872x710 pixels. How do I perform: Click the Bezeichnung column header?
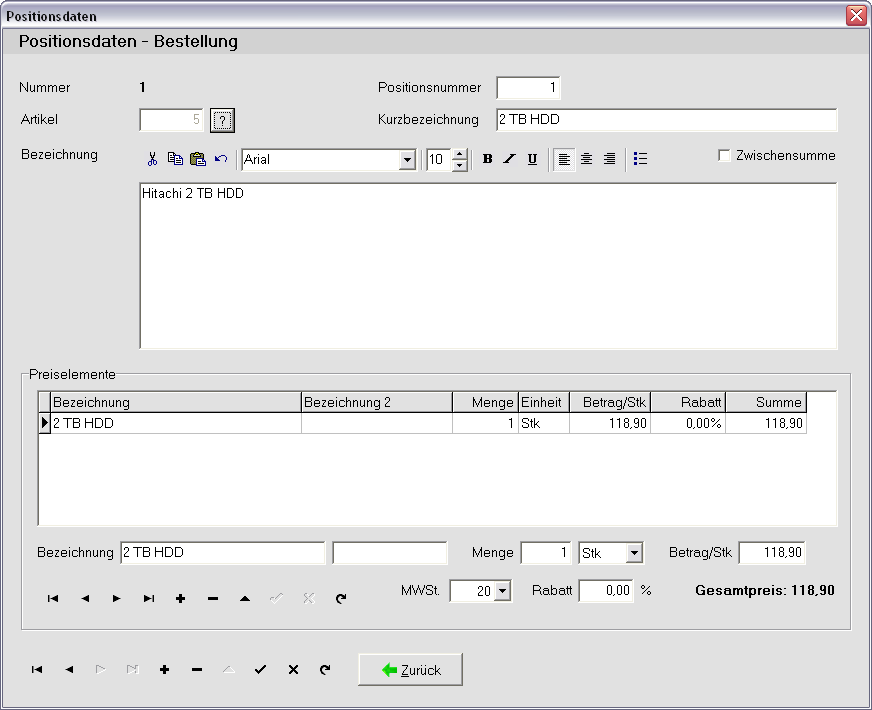point(176,403)
